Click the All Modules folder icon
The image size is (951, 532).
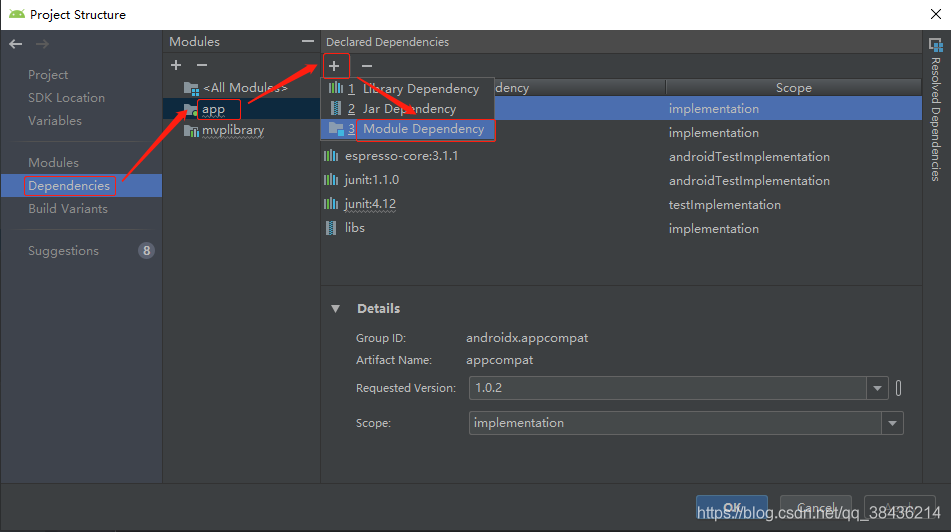tap(191, 89)
